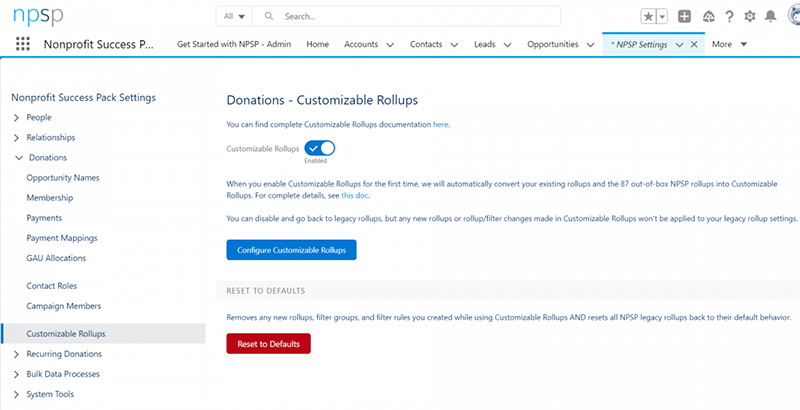
Task: Select Opportunity Names in sidebar
Action: (63, 177)
